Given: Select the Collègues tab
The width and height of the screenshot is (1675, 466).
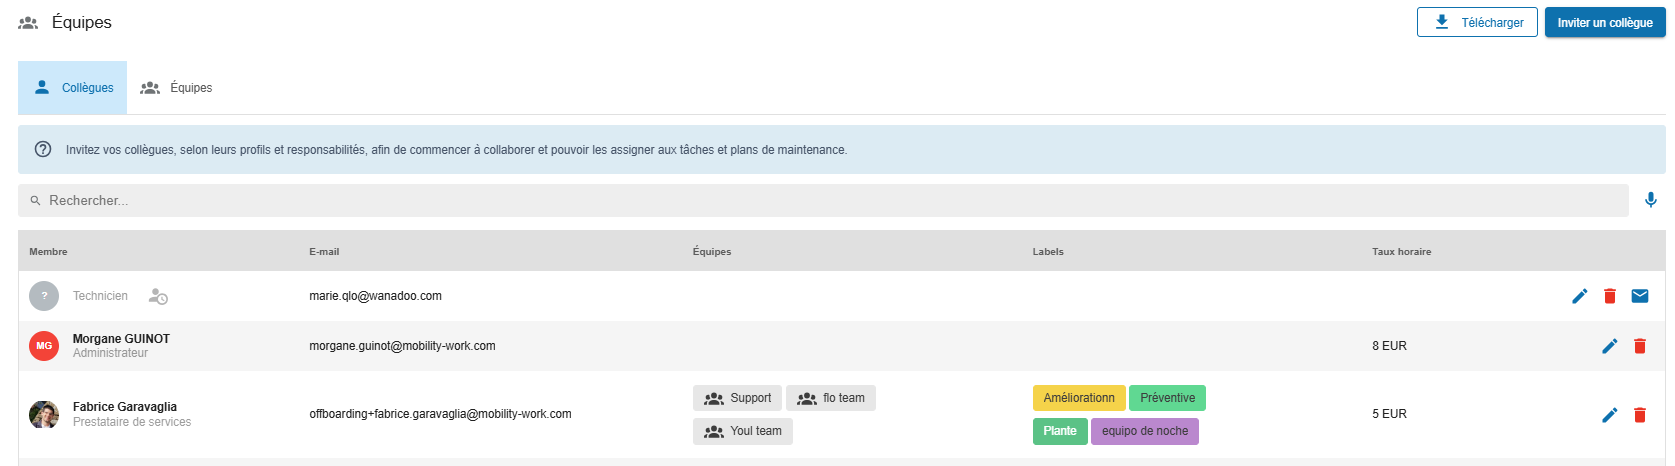Looking at the screenshot, I should (73, 88).
